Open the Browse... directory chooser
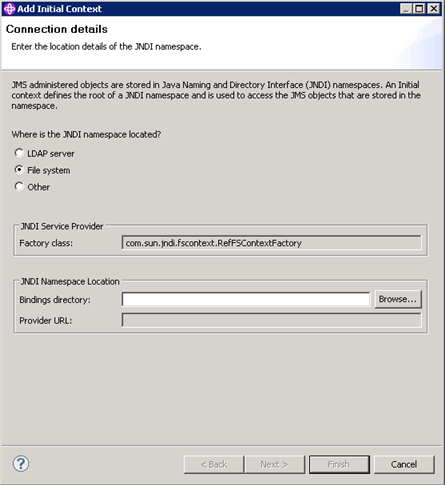The image size is (445, 485). tap(398, 299)
